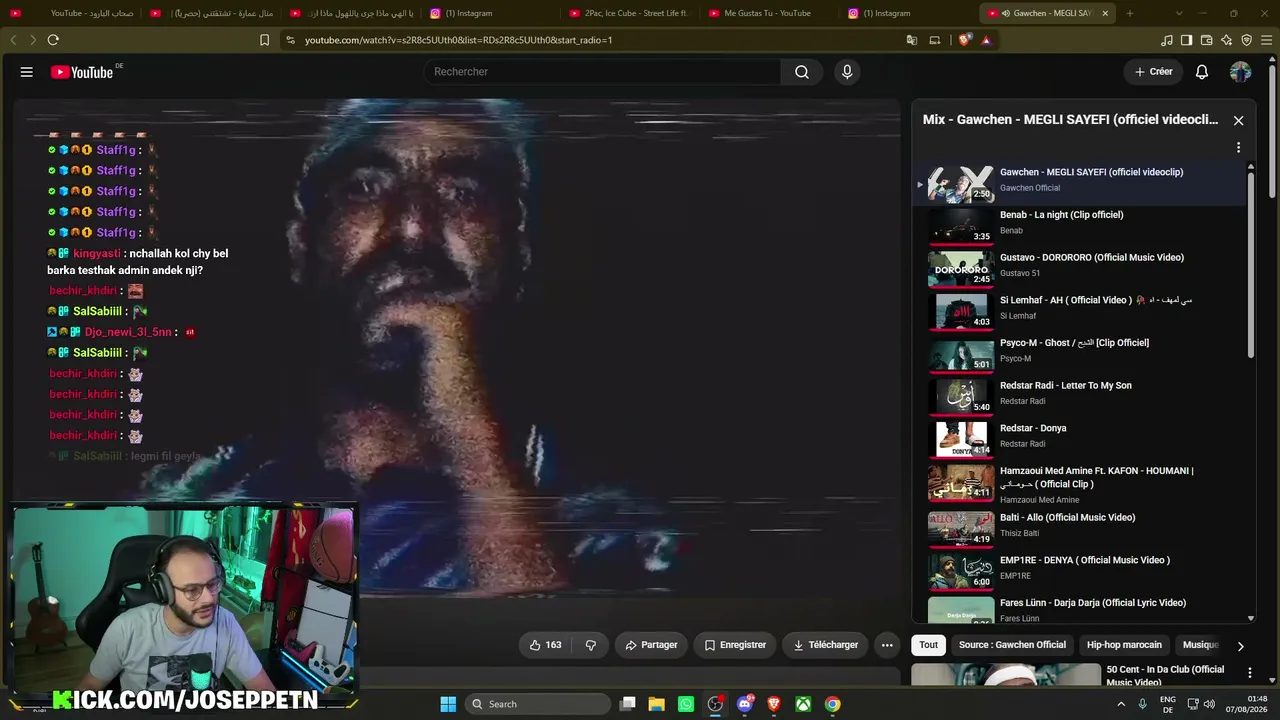Open the Xbox app from the taskbar

click(803, 704)
